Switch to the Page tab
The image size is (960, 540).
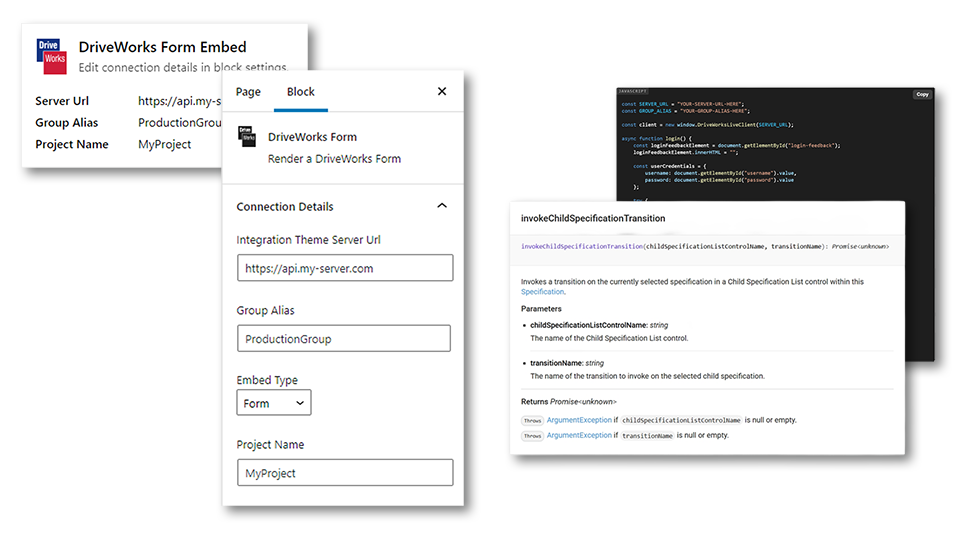[x=248, y=92]
